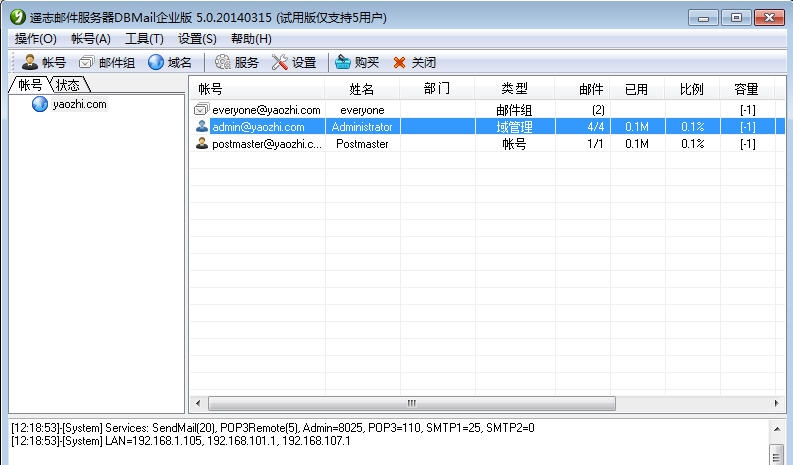The width and height of the screenshot is (793, 465).
Task: Open 设置 tools toolbar button
Action: click(x=294, y=62)
